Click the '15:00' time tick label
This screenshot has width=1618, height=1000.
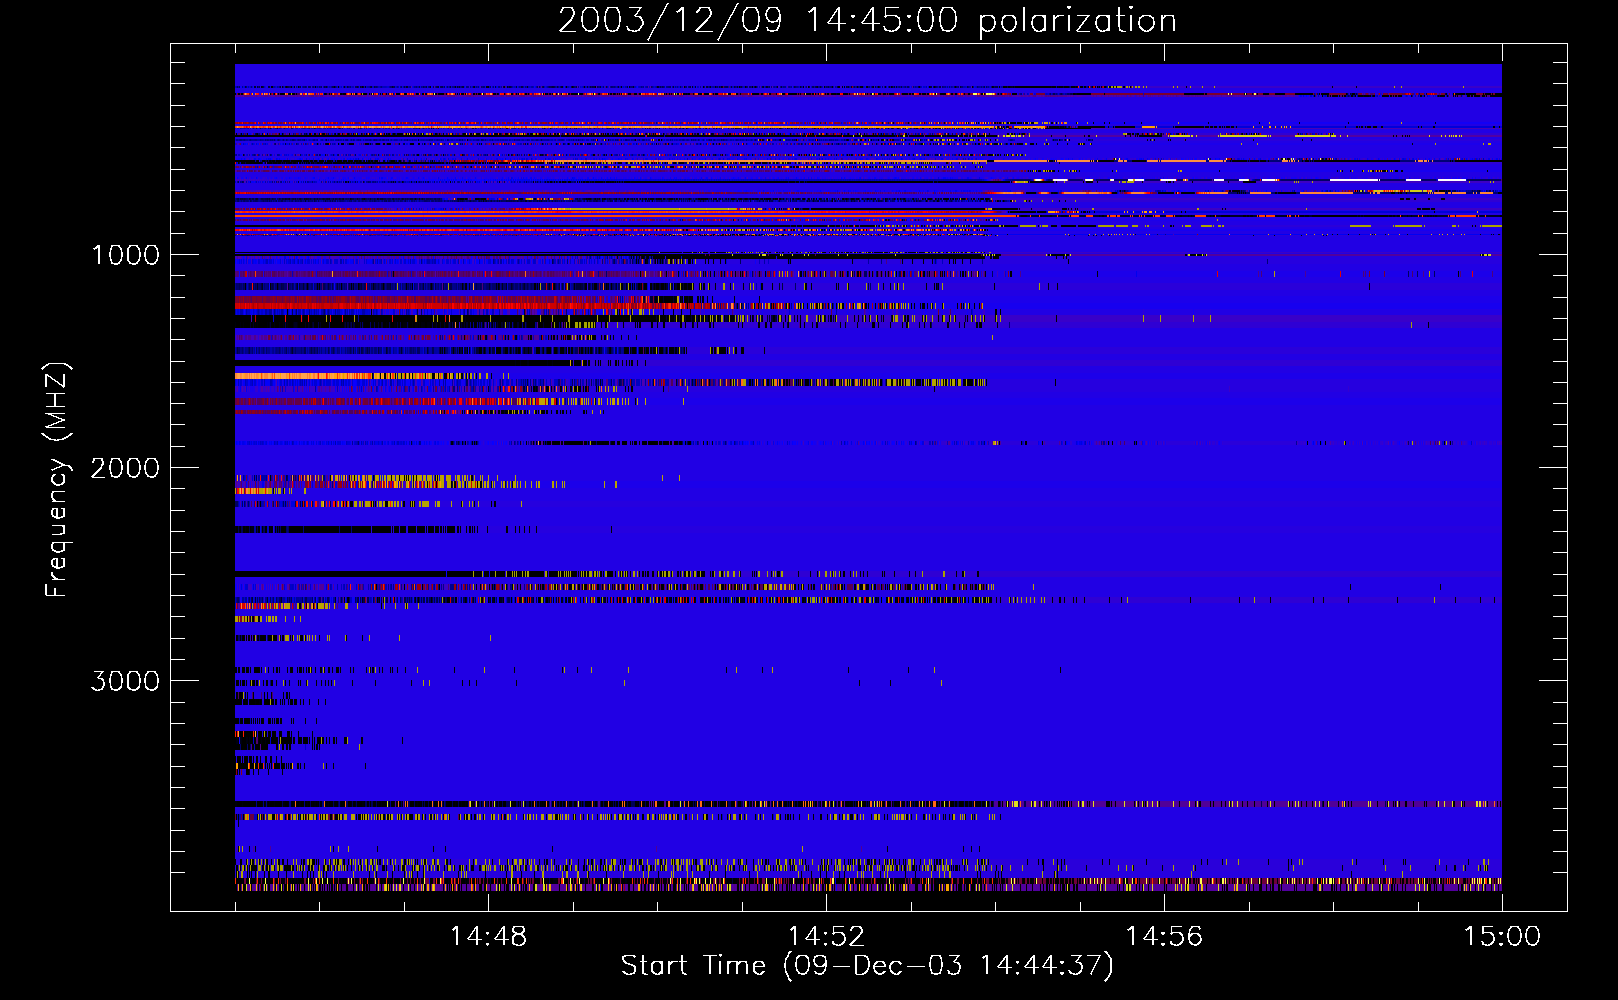[x=1502, y=937]
